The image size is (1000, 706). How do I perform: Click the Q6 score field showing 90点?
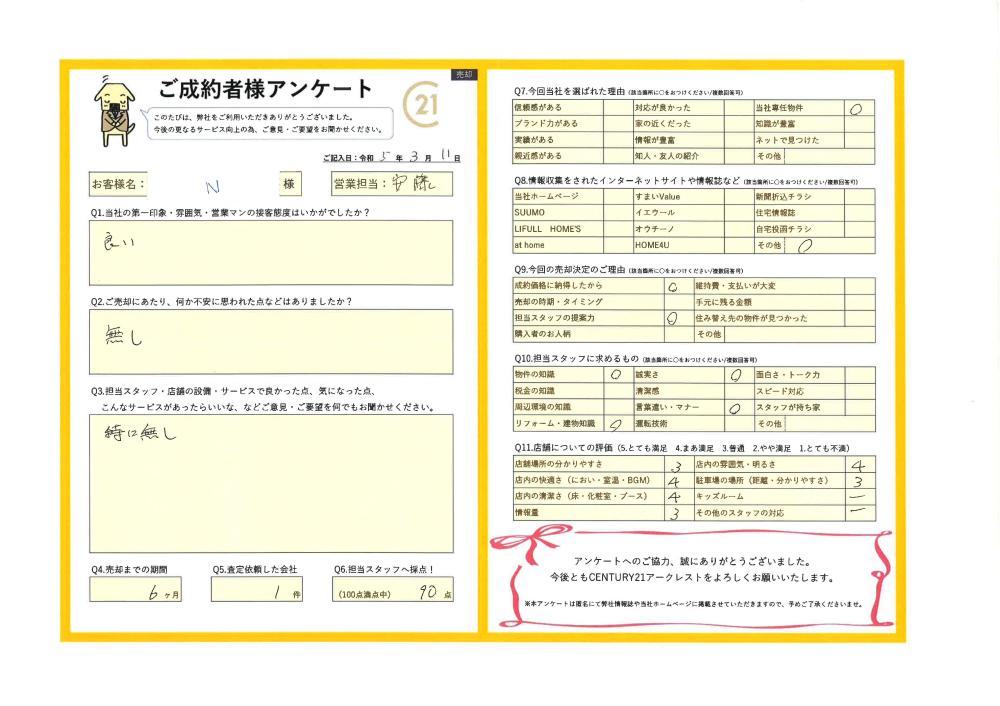pyautogui.click(x=393, y=590)
